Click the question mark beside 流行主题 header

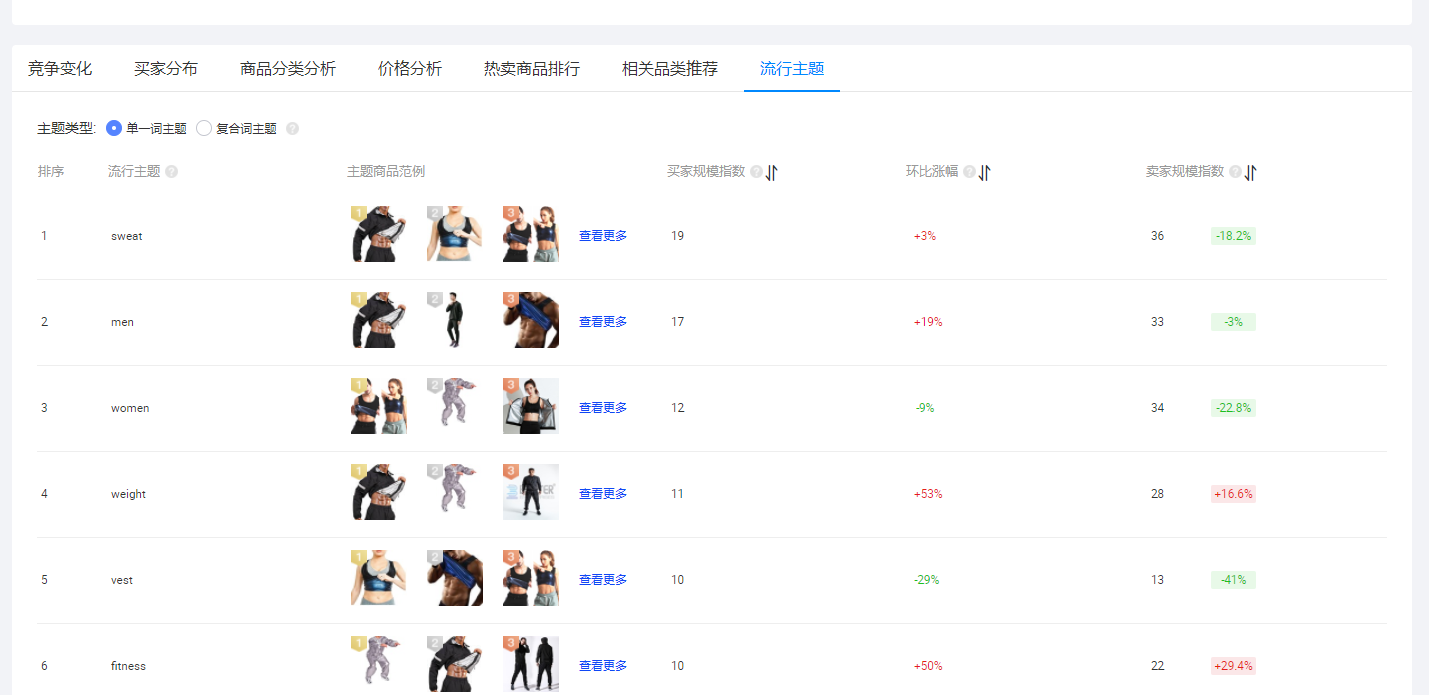[x=171, y=171]
